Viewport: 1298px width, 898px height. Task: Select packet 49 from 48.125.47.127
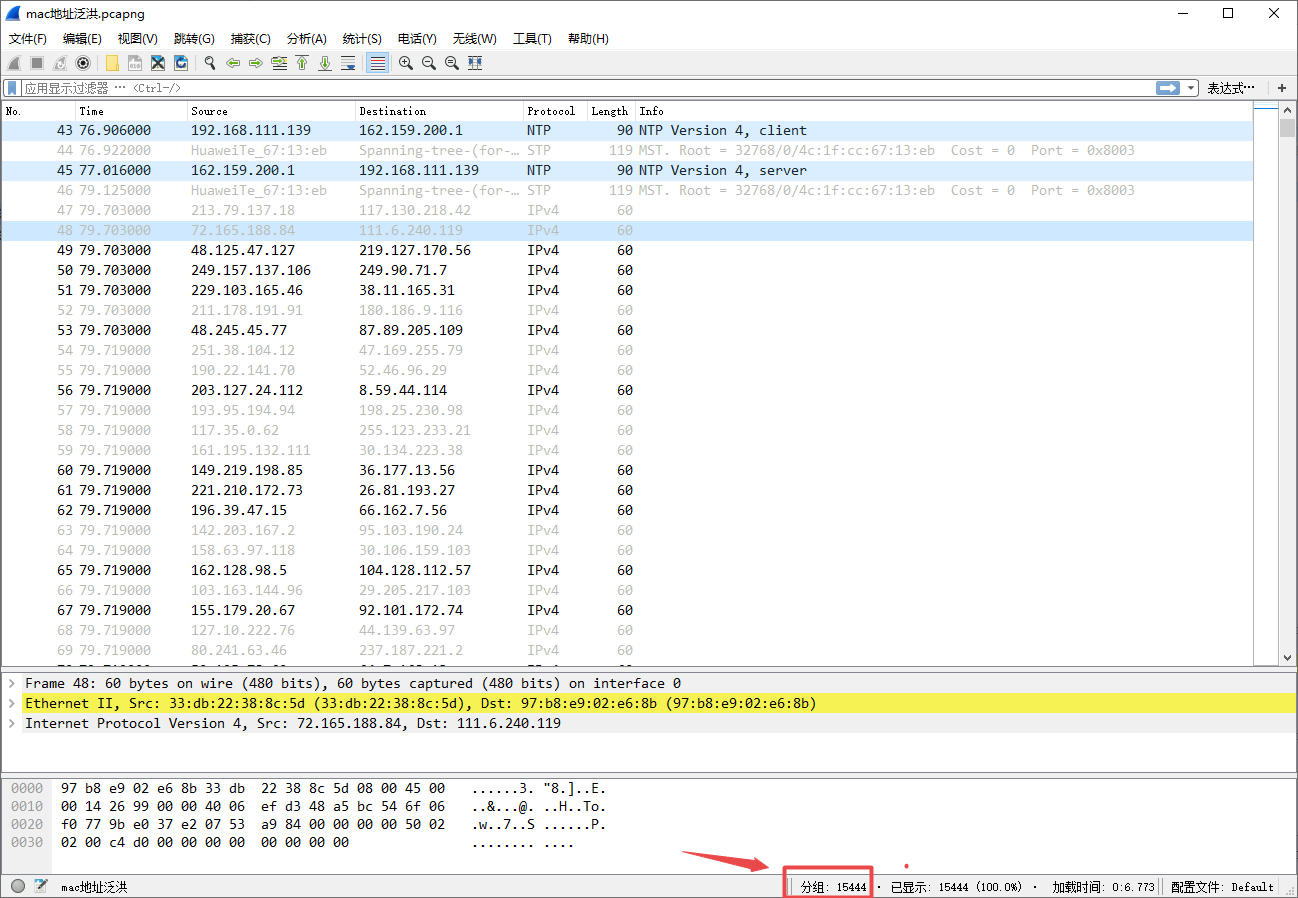point(627,250)
